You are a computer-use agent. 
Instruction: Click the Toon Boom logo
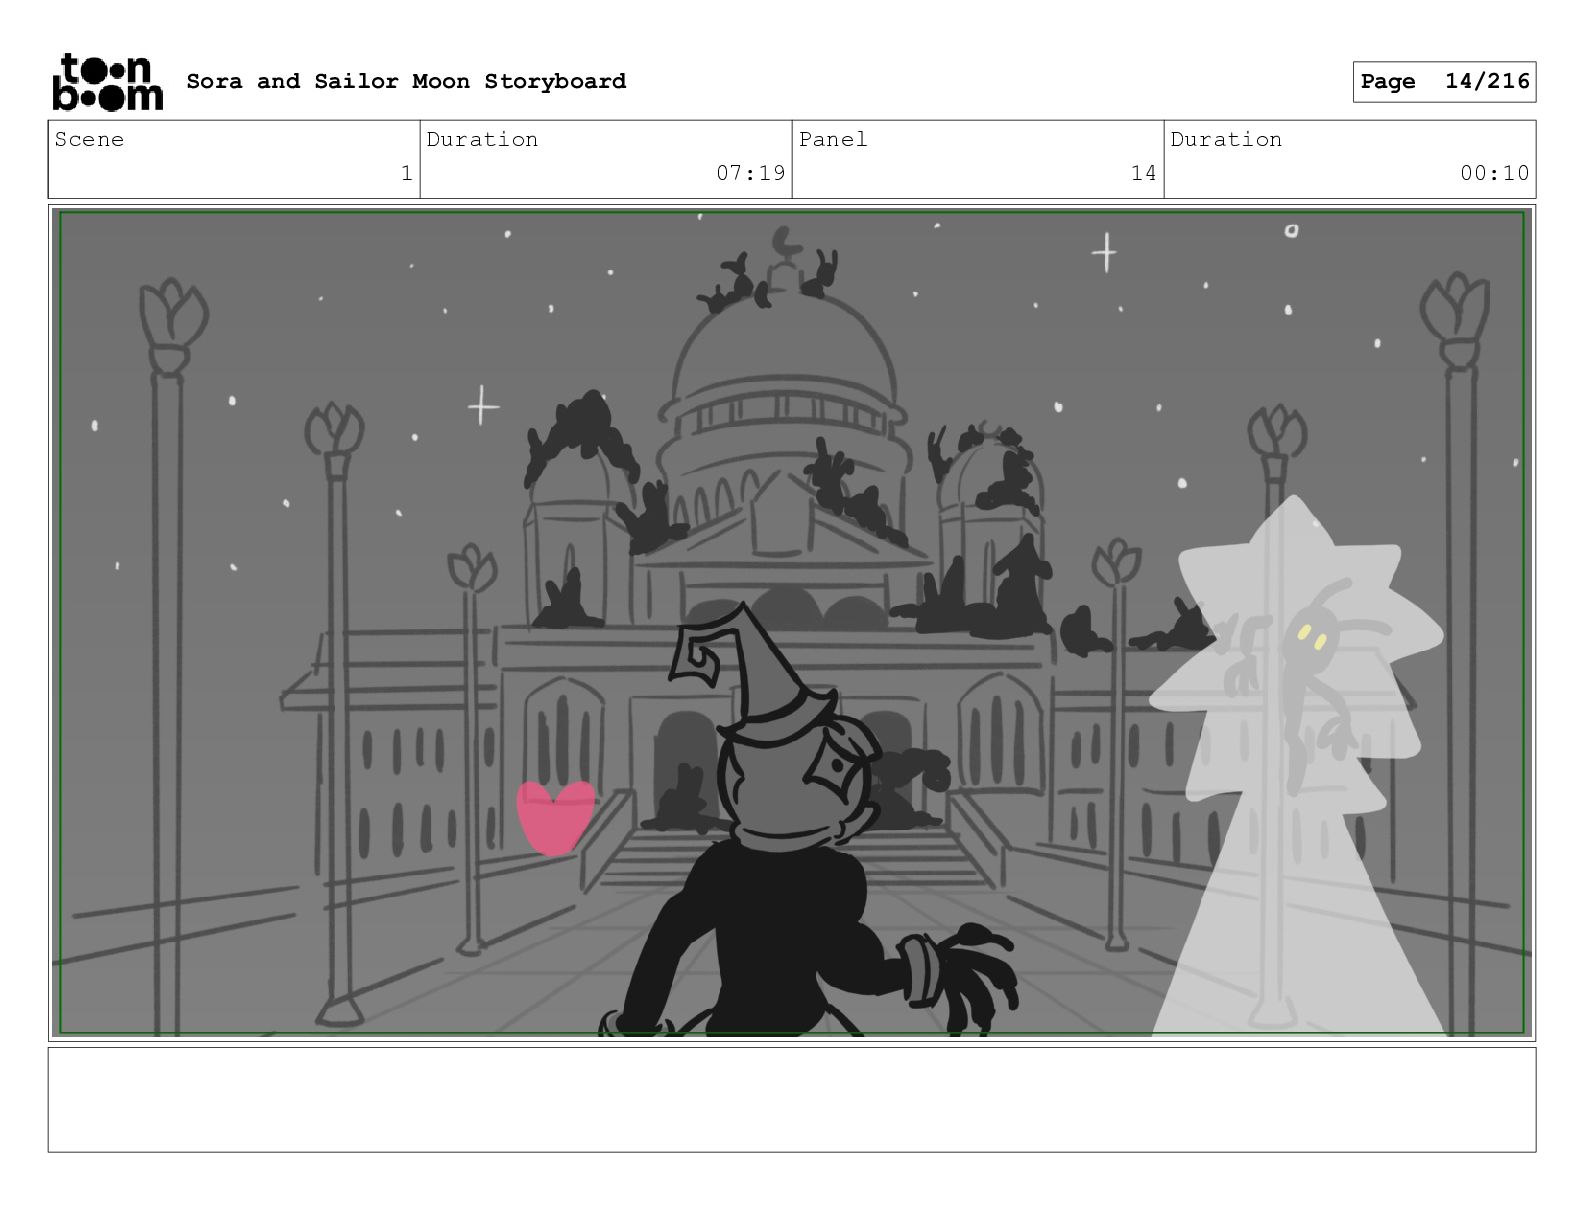(x=107, y=82)
